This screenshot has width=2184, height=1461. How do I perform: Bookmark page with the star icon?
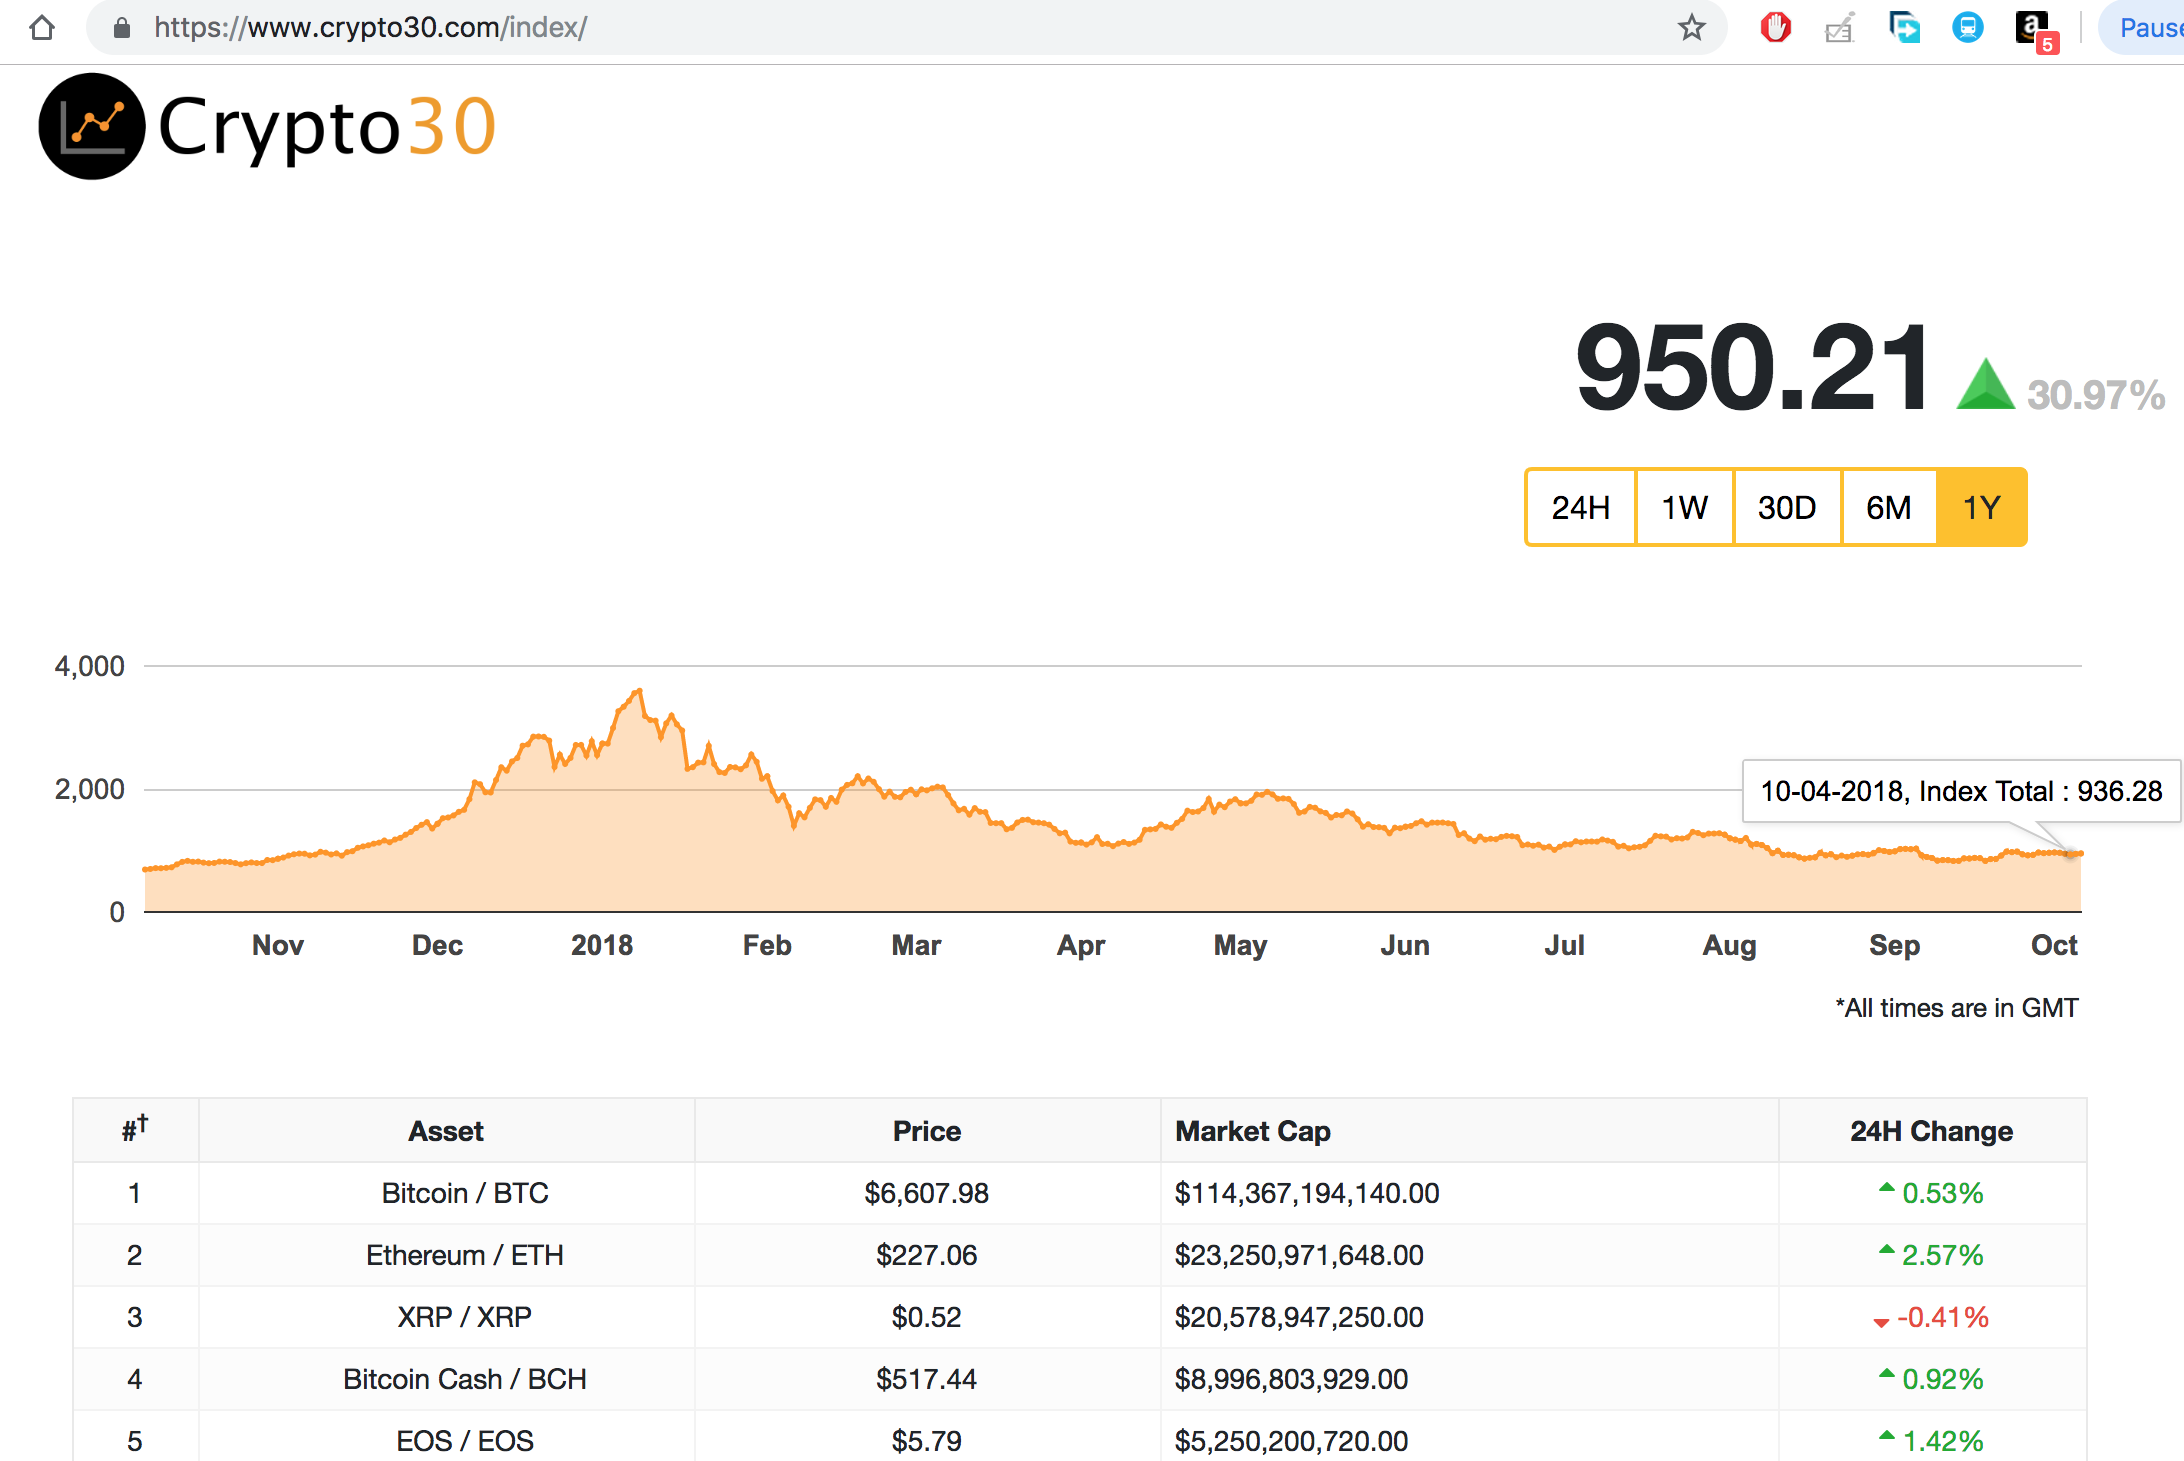1691,27
